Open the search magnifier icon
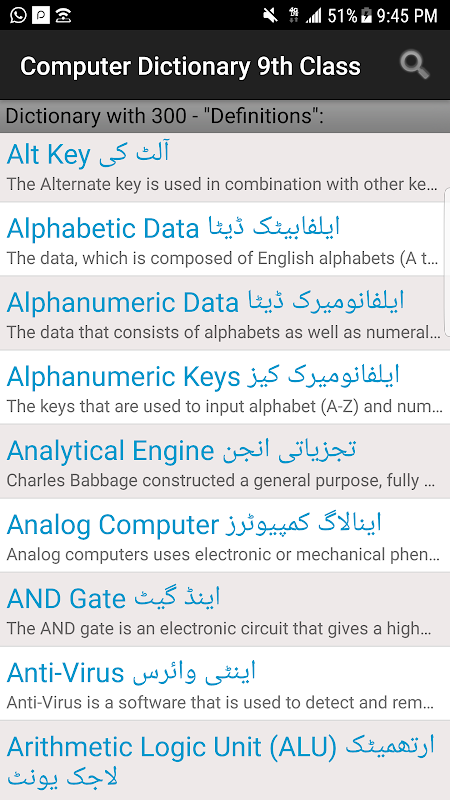The height and width of the screenshot is (800, 450). click(414, 66)
